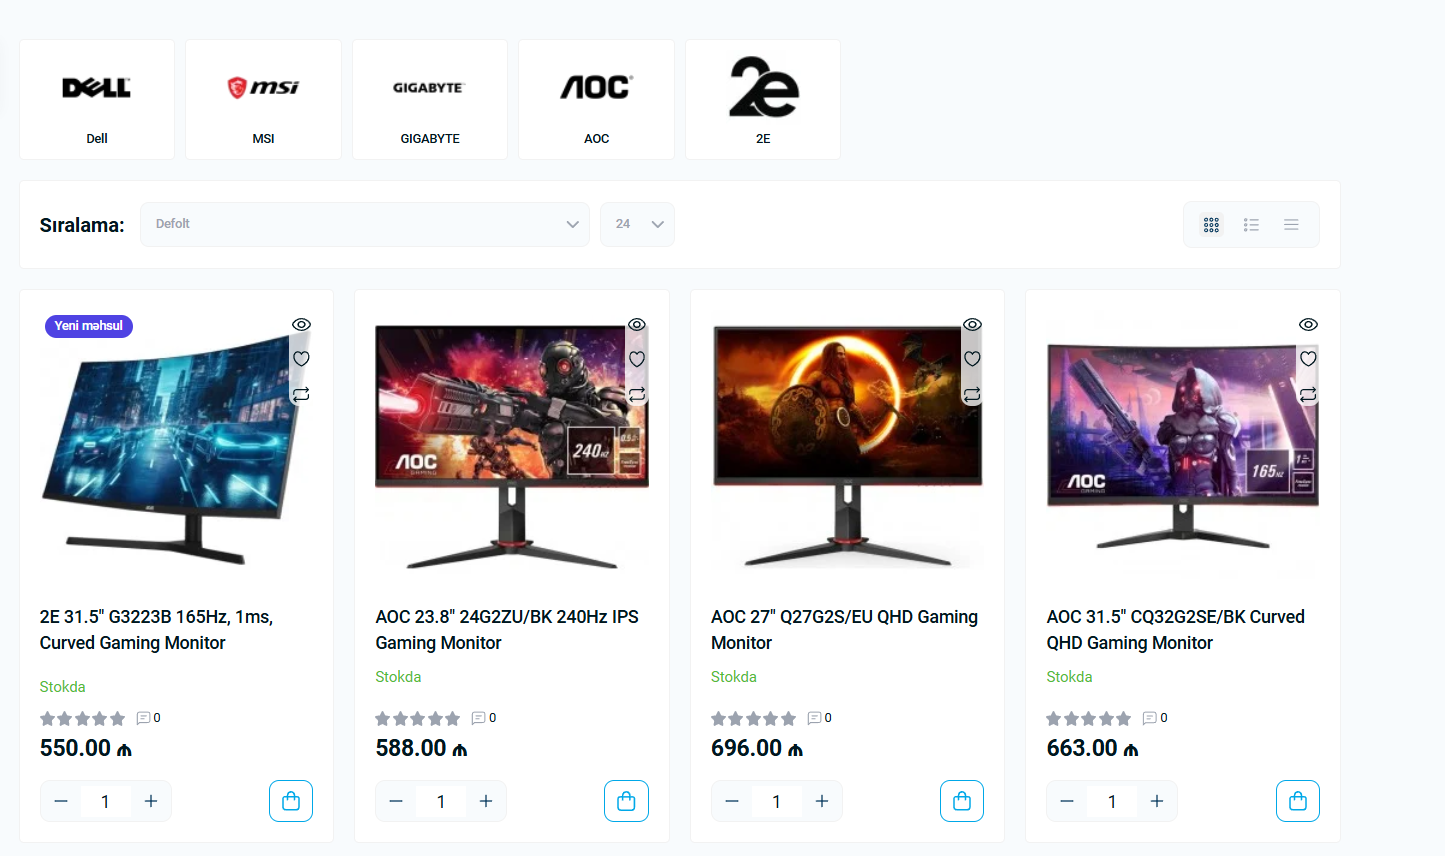The width and height of the screenshot is (1445, 856).
Task: Add 2E G3223B monitor to cart
Action: pyautogui.click(x=291, y=801)
